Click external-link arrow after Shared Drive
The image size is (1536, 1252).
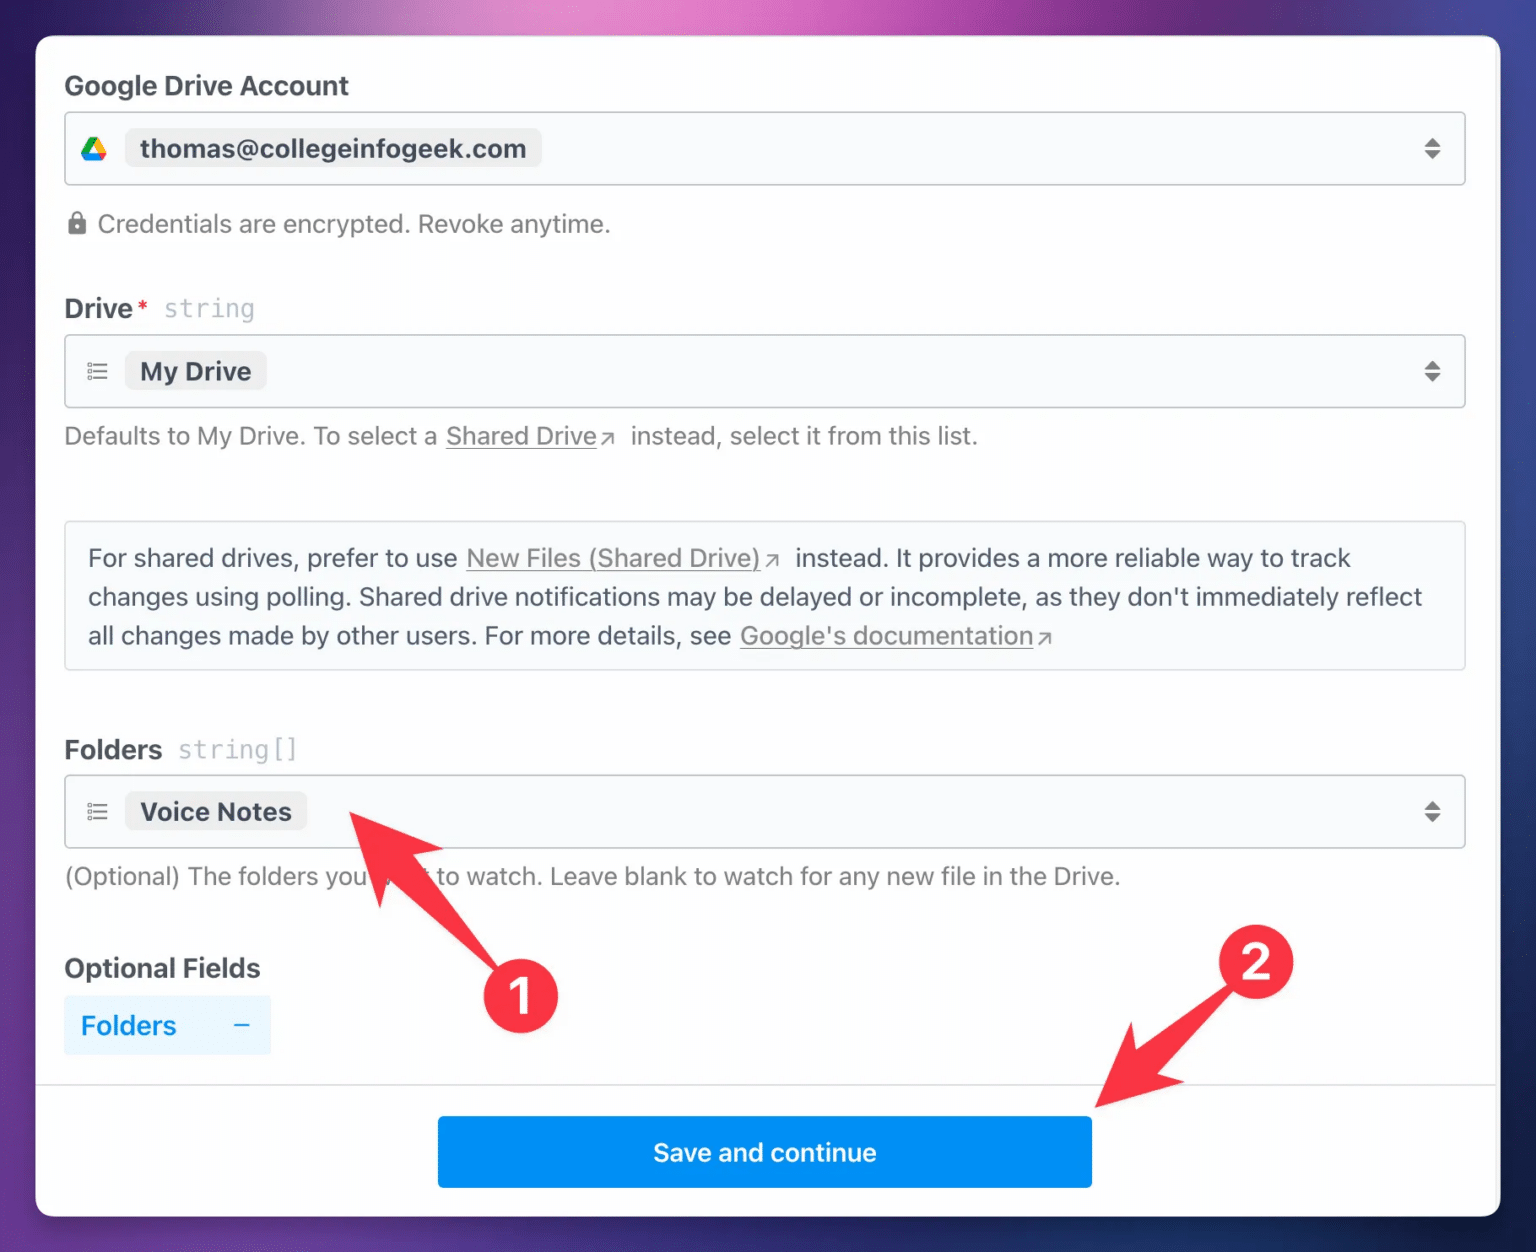[x=608, y=438]
